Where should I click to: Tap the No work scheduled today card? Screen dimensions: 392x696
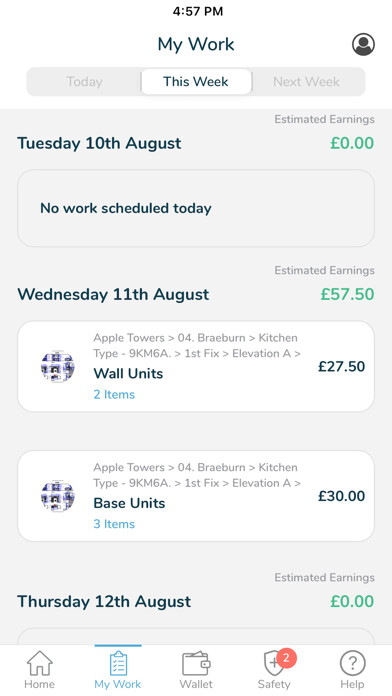click(x=196, y=208)
